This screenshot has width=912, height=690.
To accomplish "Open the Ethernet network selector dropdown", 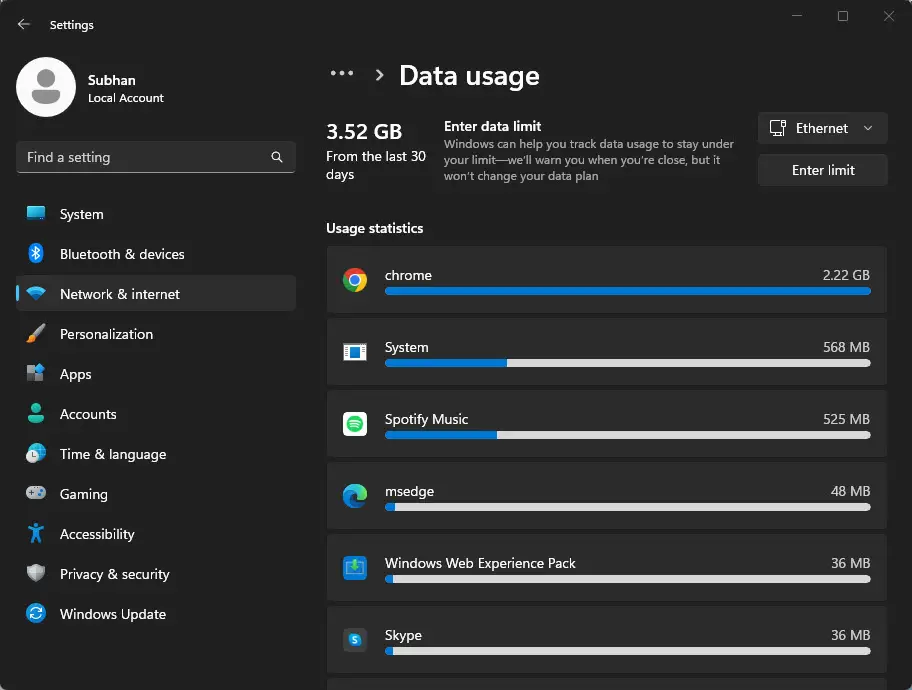I will click(822, 128).
